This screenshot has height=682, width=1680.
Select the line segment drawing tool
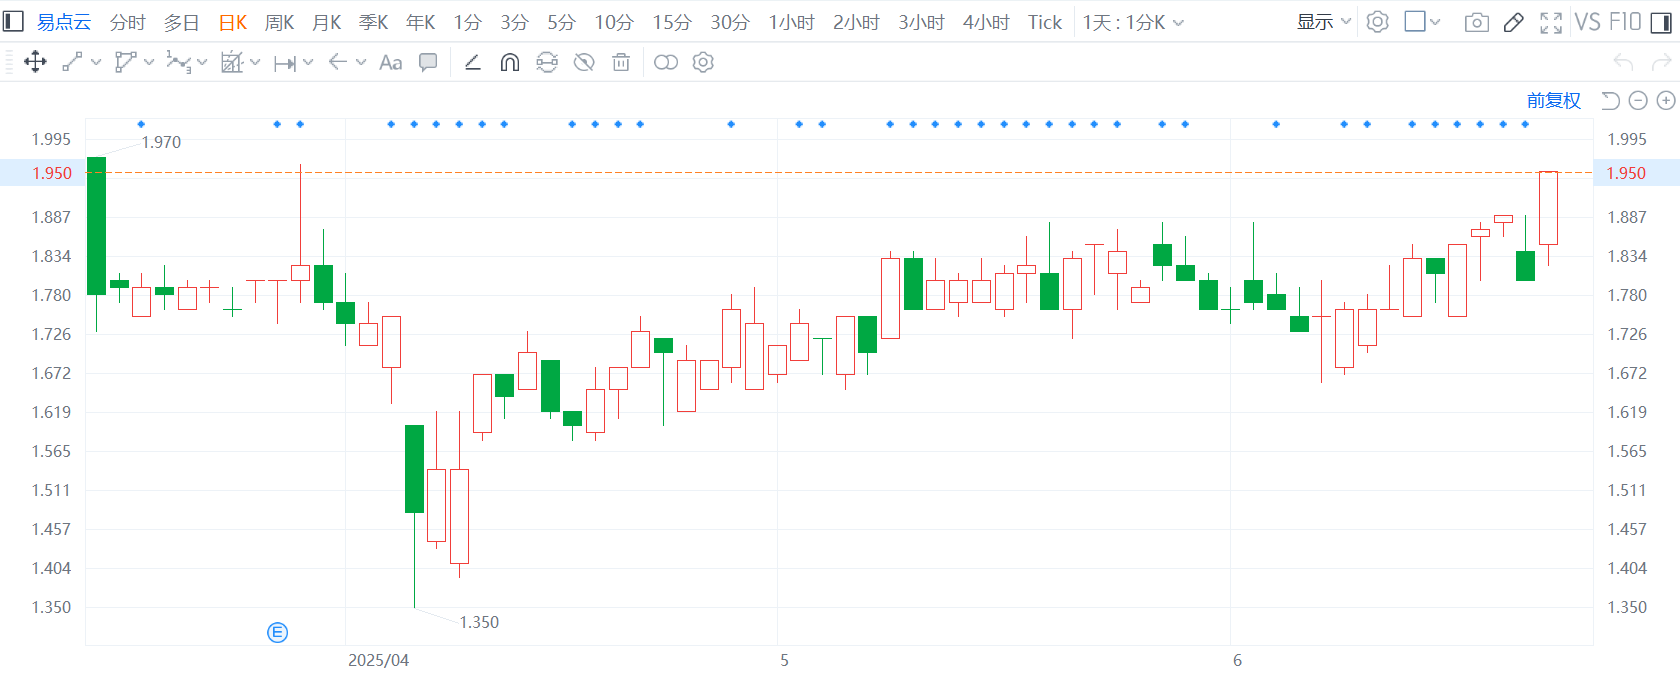click(x=72, y=63)
